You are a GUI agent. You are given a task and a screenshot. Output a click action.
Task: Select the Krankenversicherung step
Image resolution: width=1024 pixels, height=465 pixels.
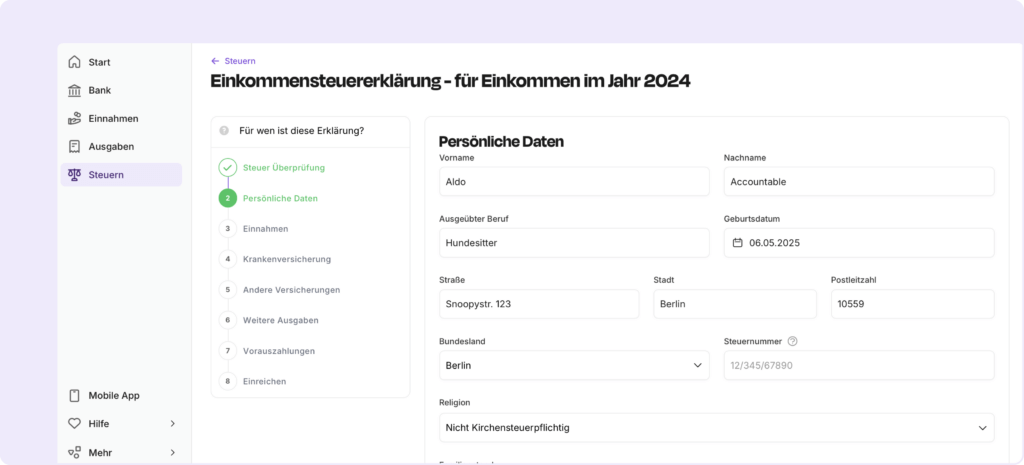(286, 259)
